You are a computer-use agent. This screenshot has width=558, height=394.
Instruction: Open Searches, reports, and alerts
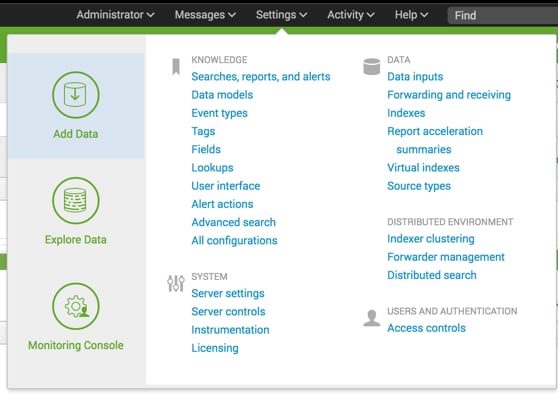click(261, 77)
